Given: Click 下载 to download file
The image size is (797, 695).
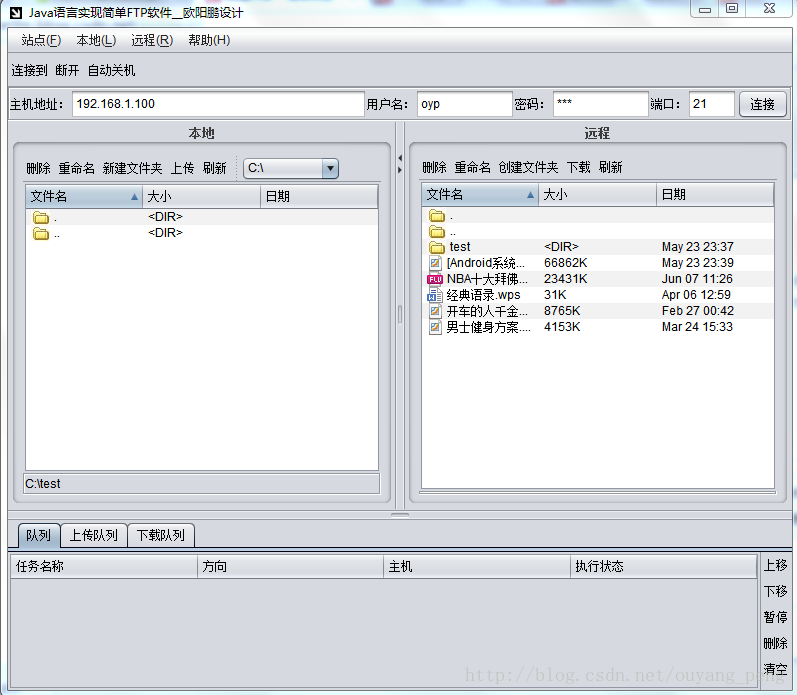Looking at the screenshot, I should pos(578,167).
